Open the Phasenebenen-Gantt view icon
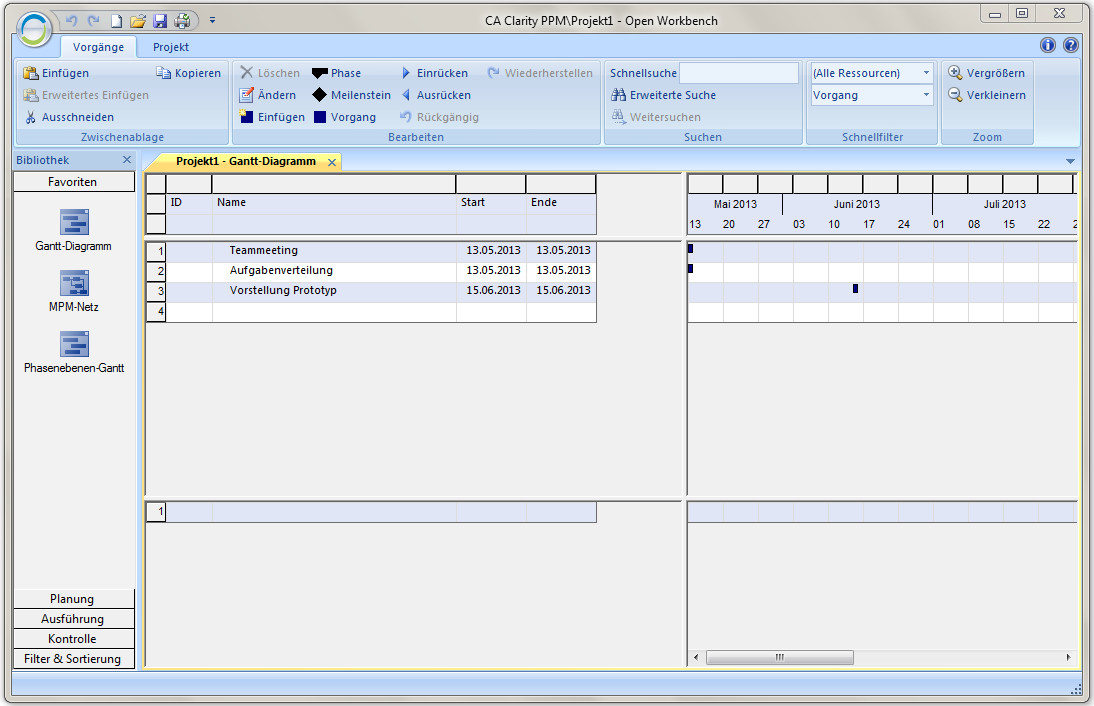This screenshot has height=706, width=1094. tap(74, 352)
